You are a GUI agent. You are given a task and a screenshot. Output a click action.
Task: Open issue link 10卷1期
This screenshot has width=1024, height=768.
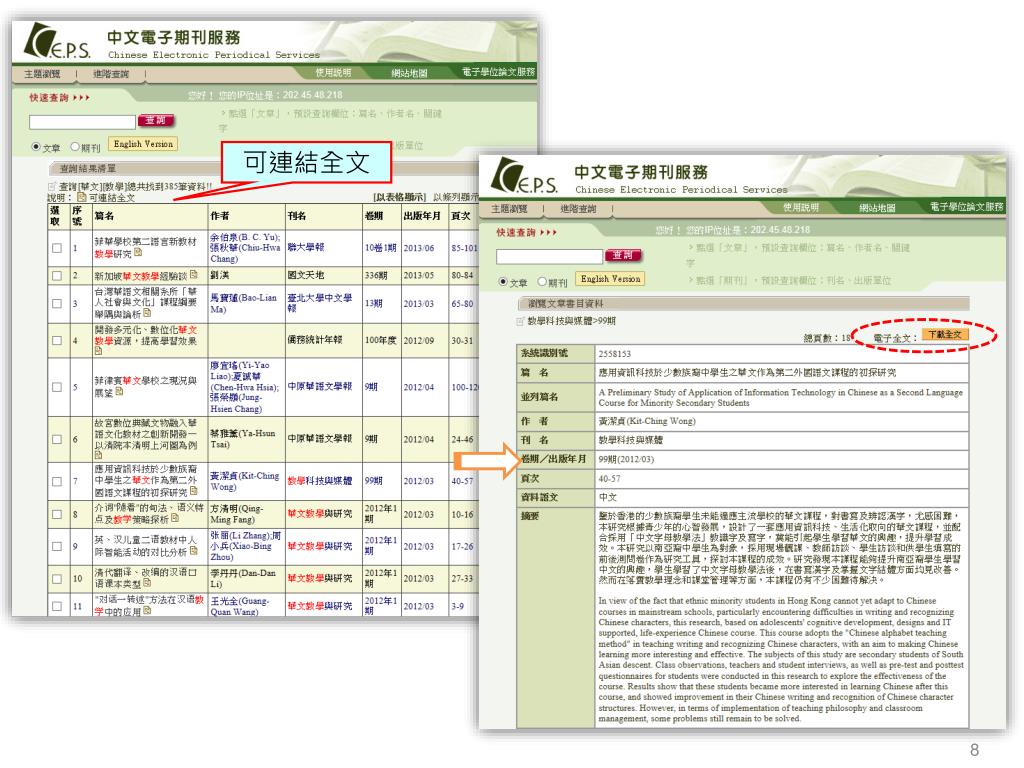point(380,248)
